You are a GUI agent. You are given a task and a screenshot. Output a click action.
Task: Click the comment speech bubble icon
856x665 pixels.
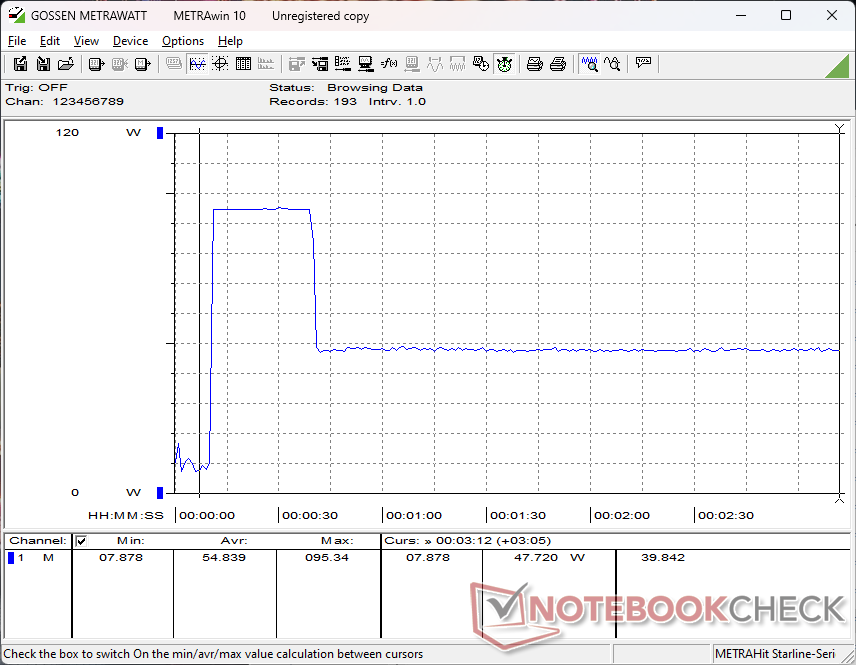click(x=643, y=64)
